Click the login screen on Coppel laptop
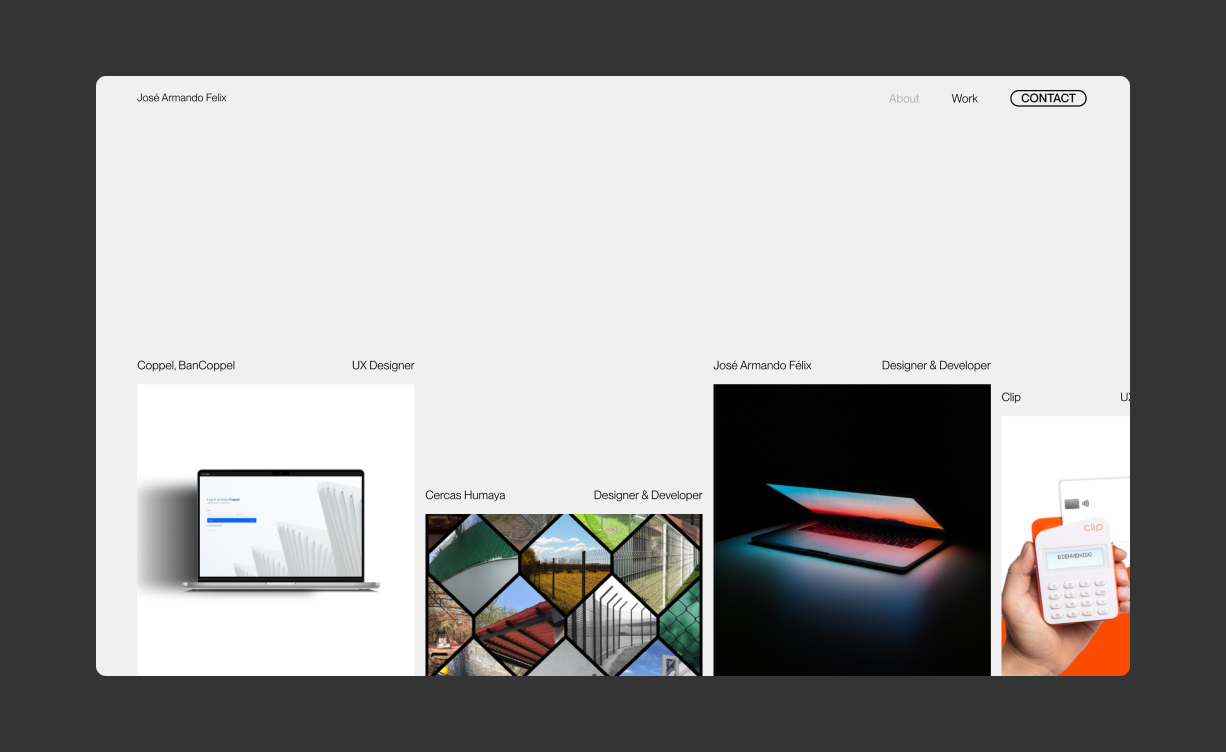This screenshot has width=1226, height=752. point(280,525)
